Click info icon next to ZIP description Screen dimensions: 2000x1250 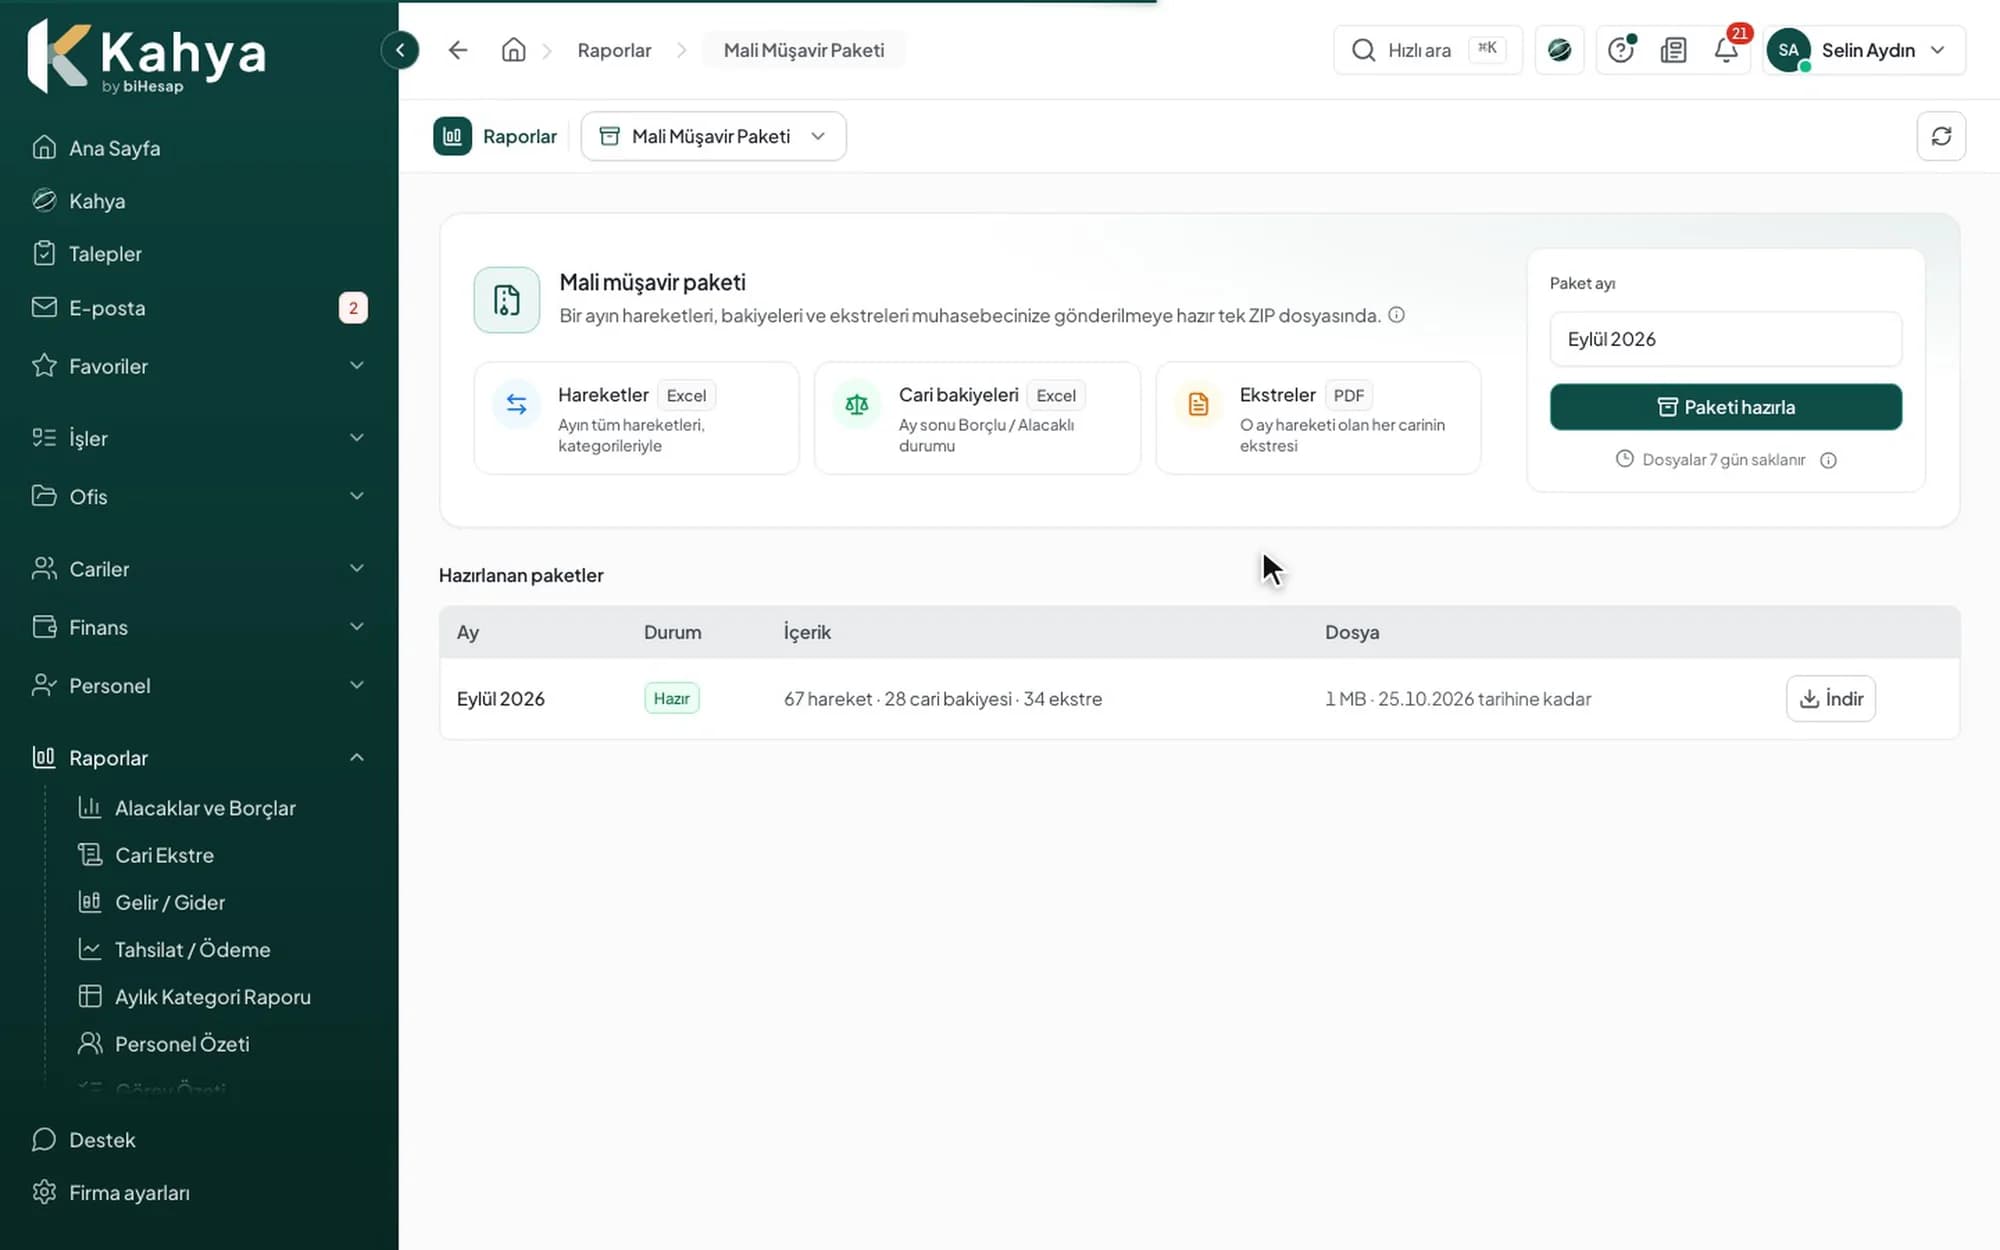click(1397, 315)
